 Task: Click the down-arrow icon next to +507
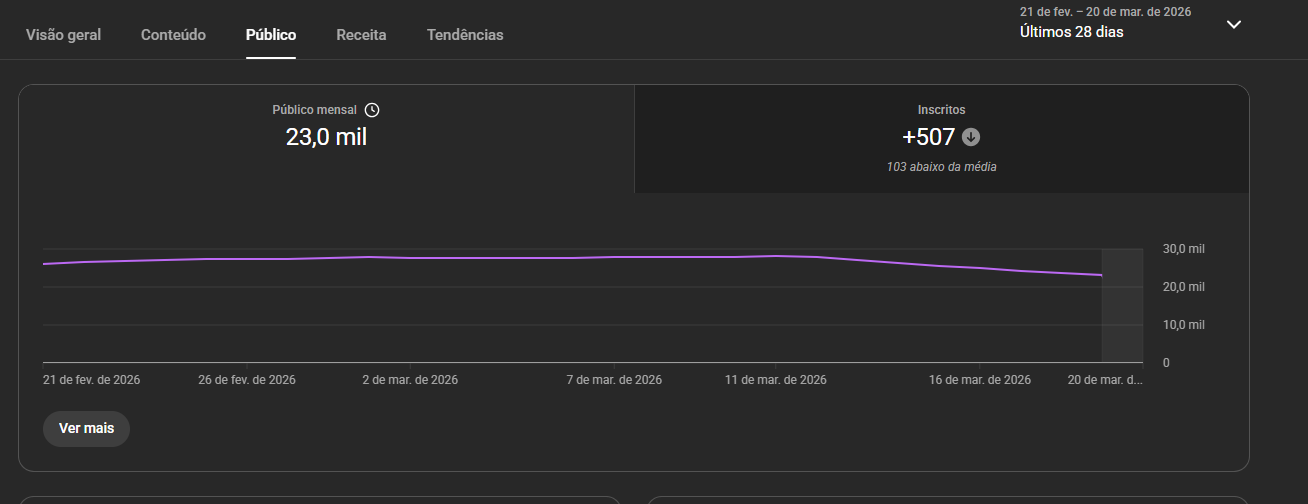point(971,138)
